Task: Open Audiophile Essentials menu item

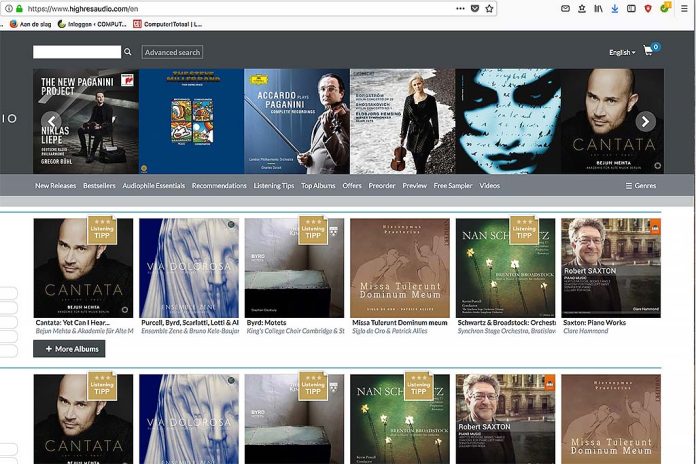Action: point(154,186)
